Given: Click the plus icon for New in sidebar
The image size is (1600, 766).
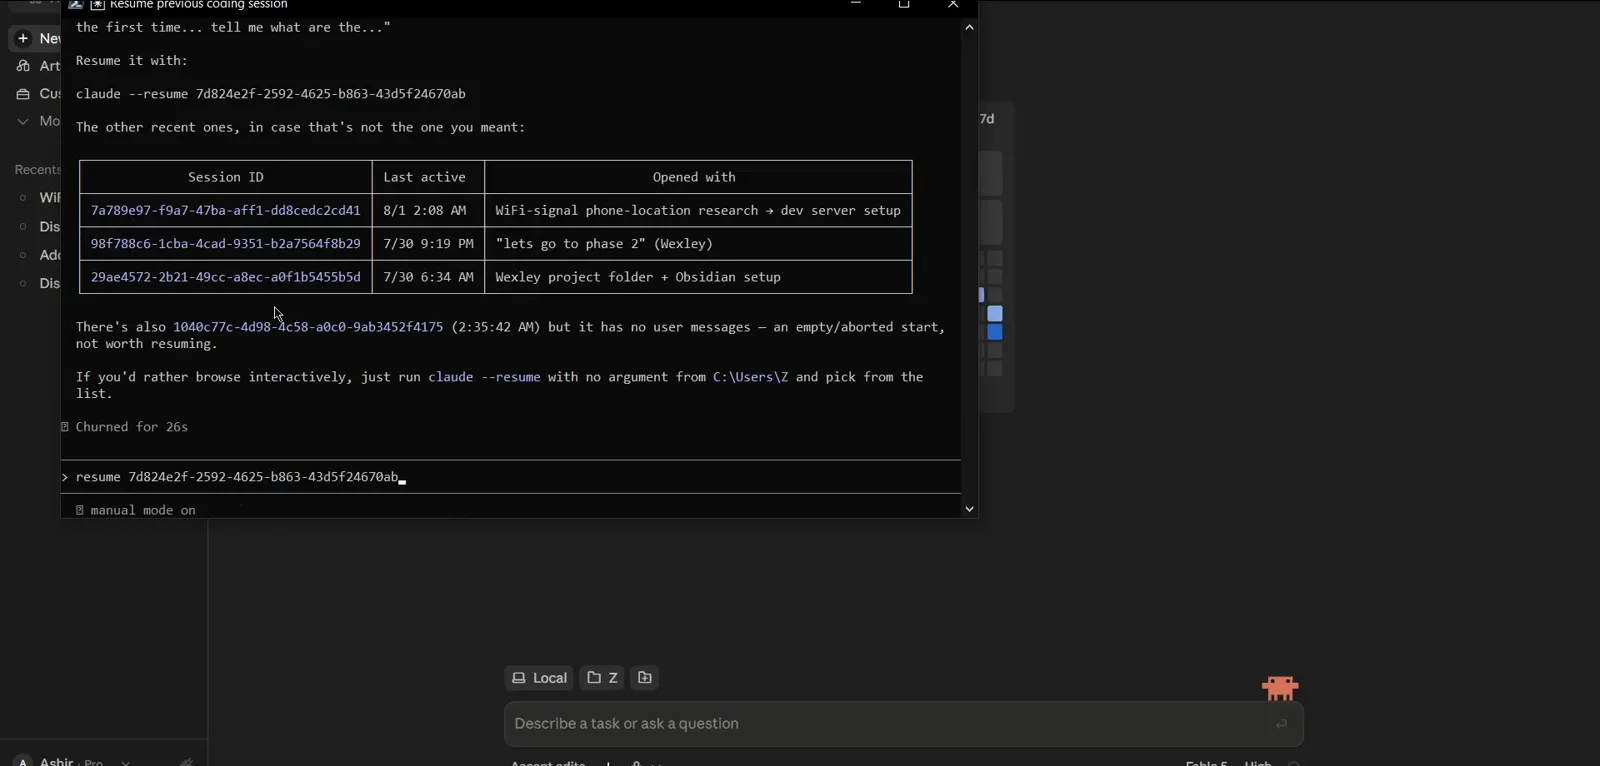Looking at the screenshot, I should 23,38.
